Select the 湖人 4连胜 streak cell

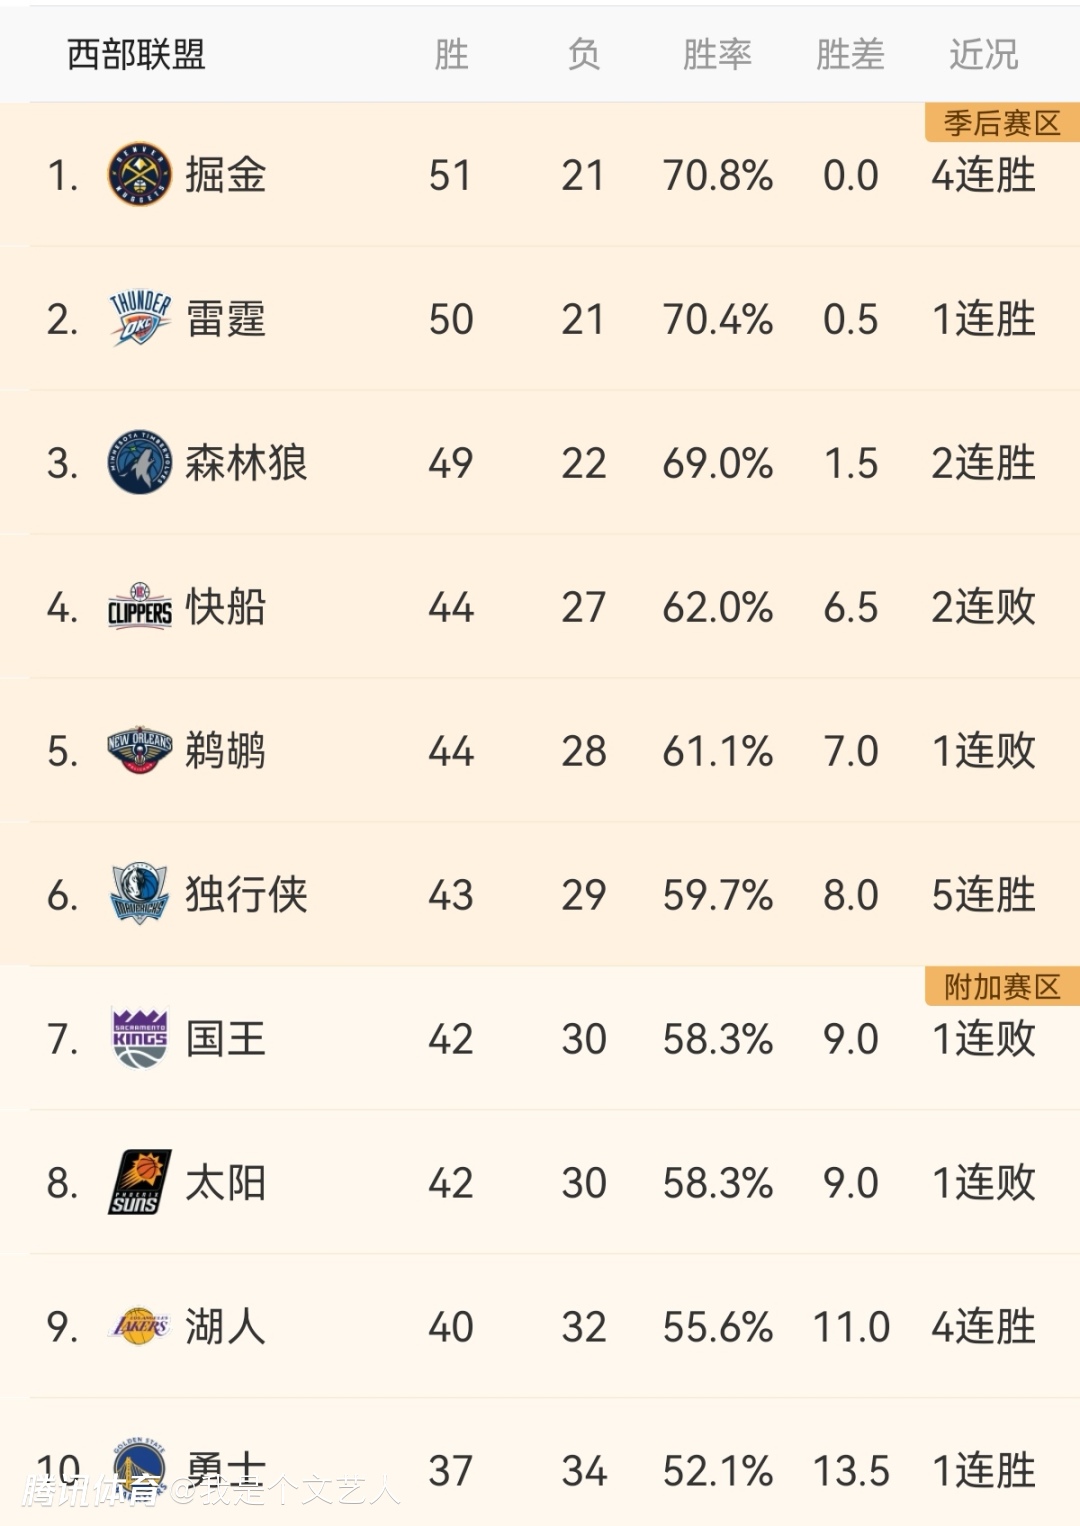[983, 1327]
